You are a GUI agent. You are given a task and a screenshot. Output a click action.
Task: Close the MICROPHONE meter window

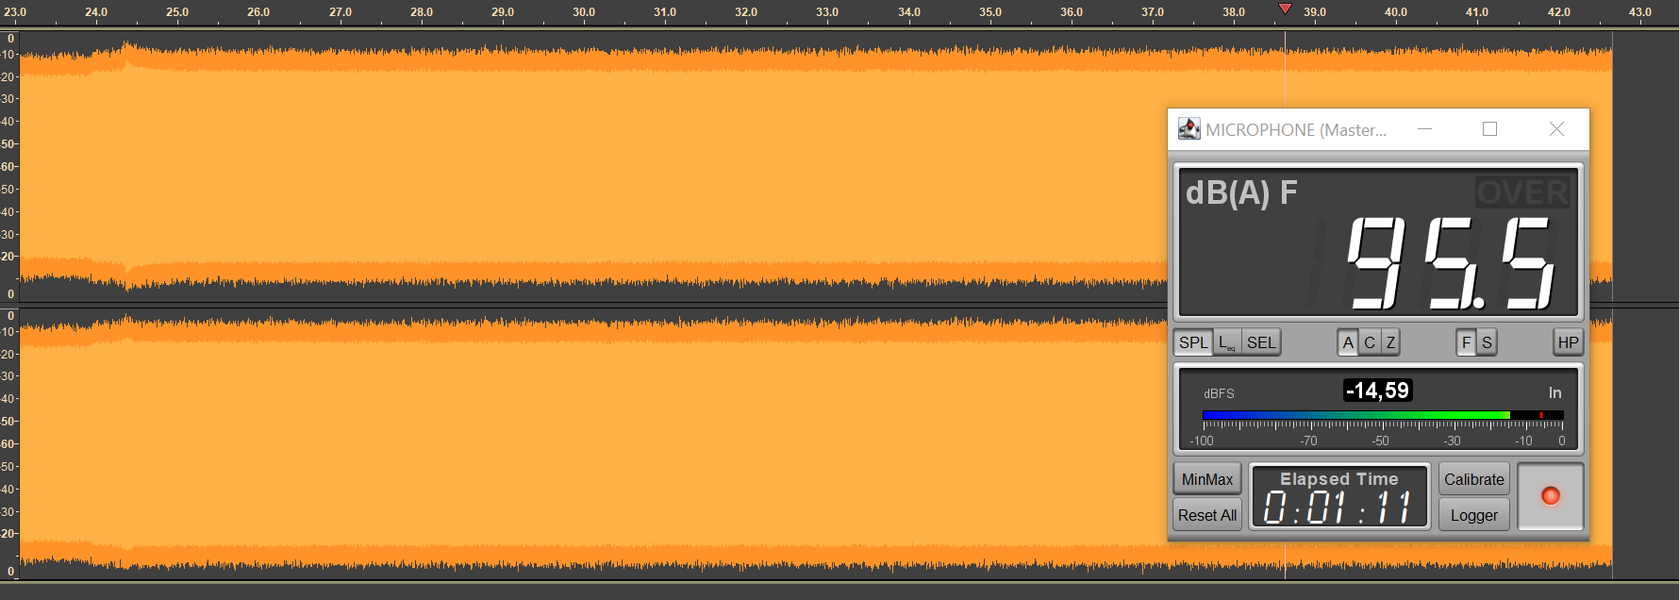click(1556, 129)
